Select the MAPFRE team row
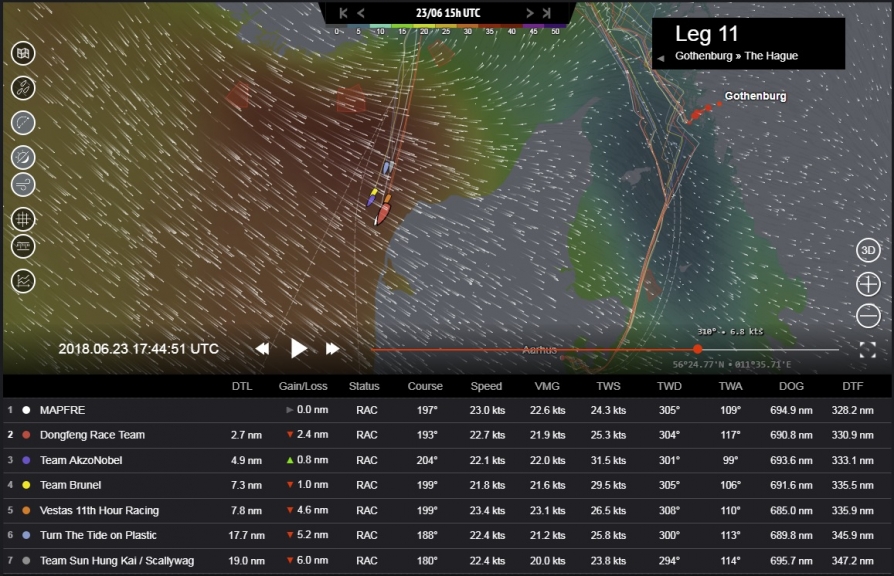The height and width of the screenshot is (576, 894). (447, 410)
